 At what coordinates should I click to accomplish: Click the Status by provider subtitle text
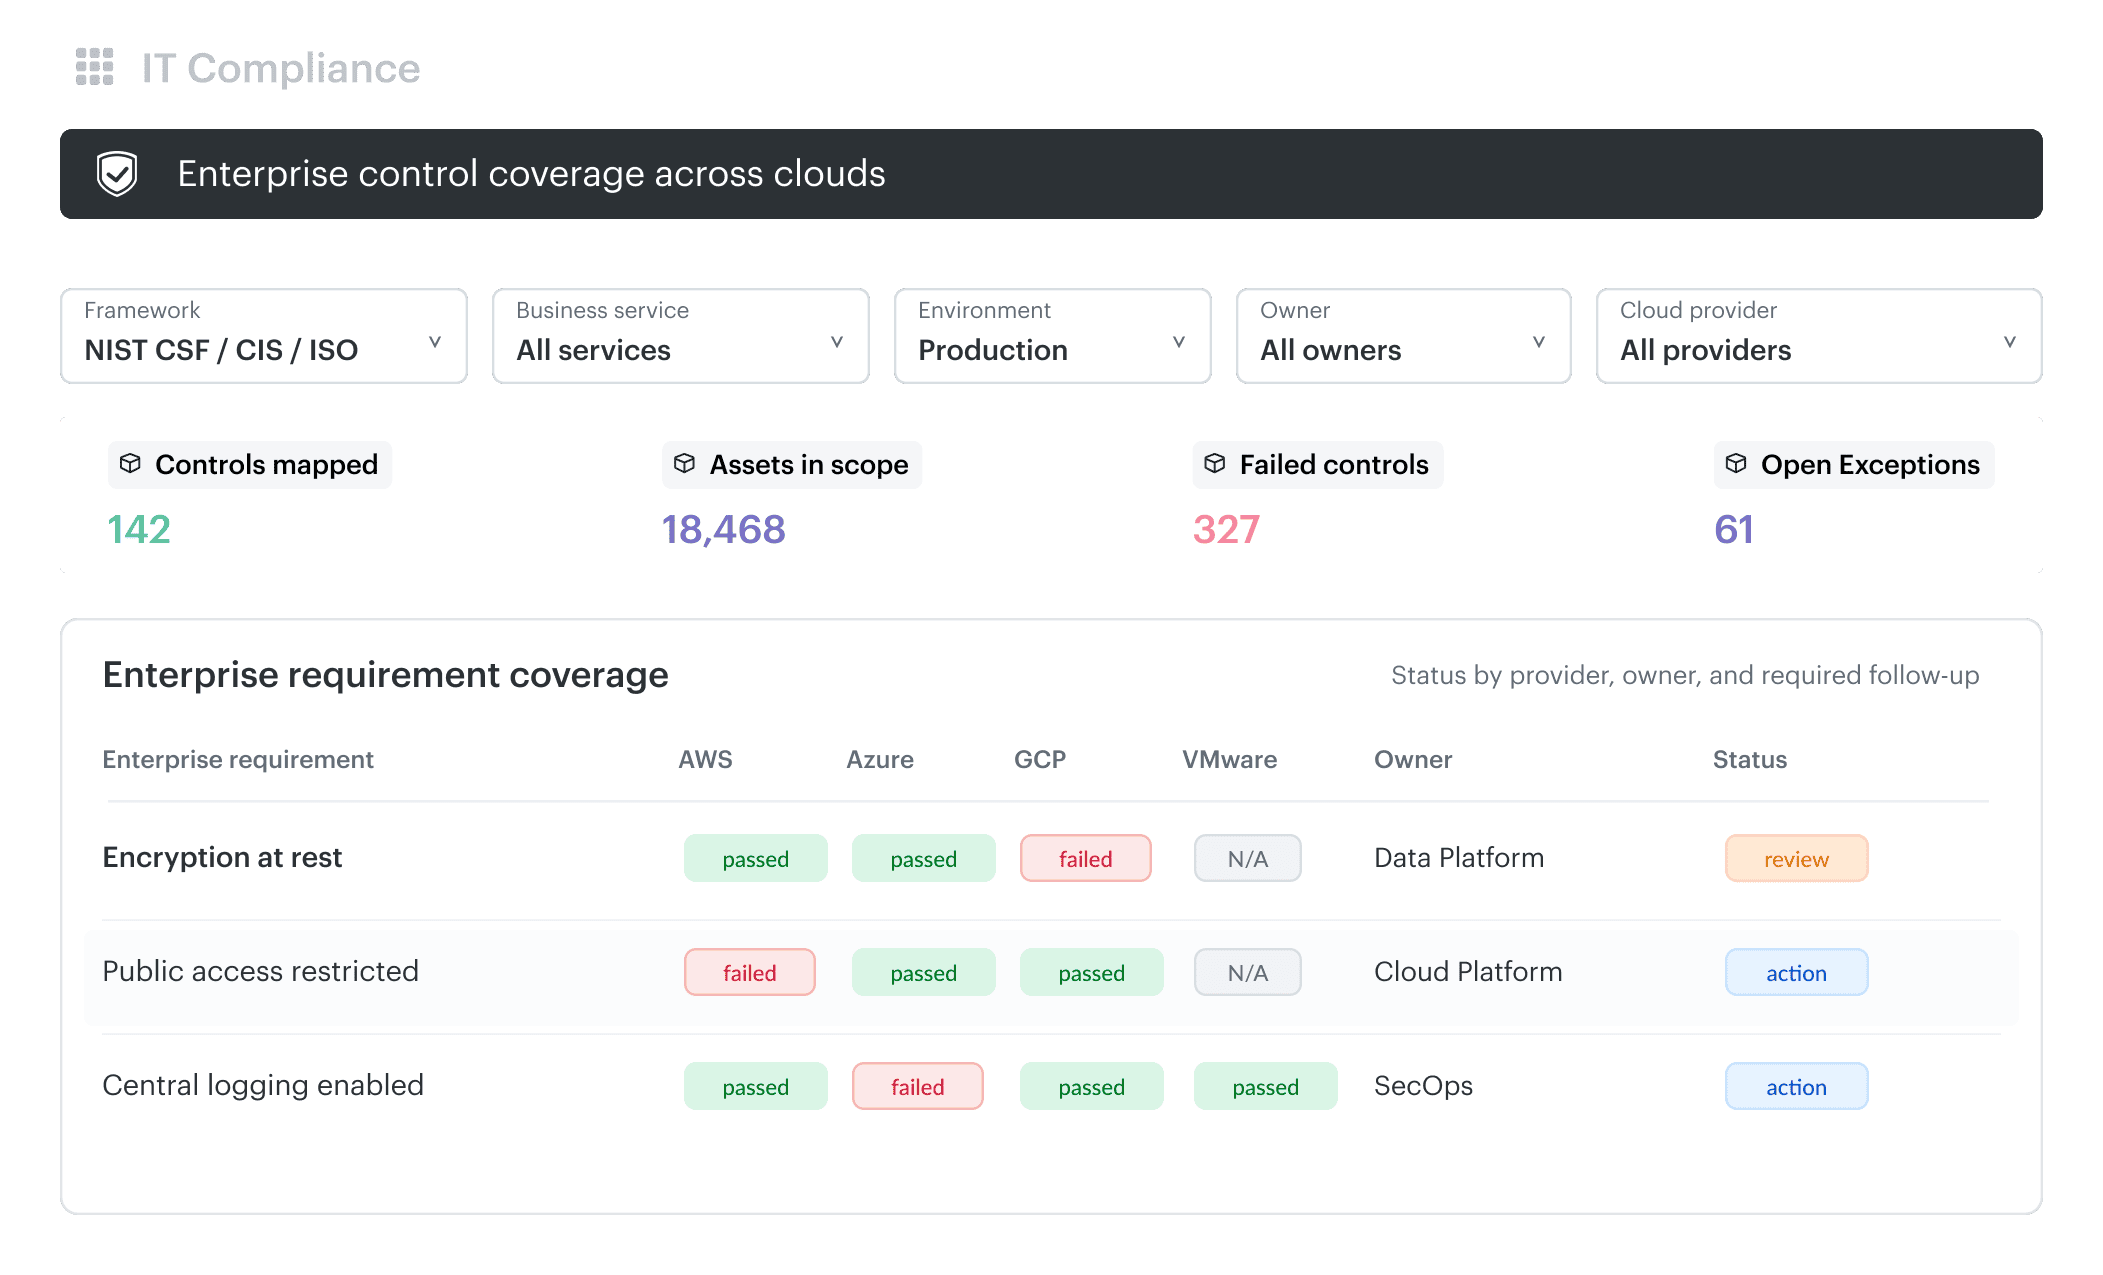pos(1685,675)
